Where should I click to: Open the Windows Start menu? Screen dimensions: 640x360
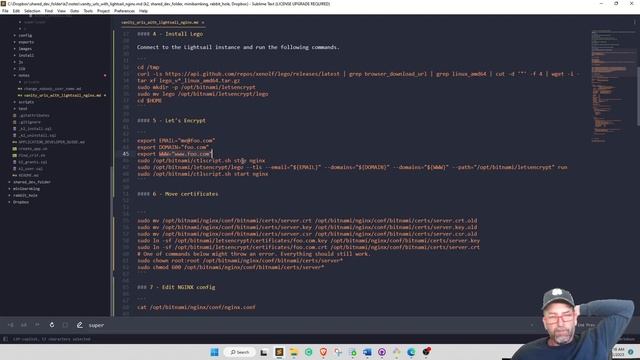coord(214,352)
